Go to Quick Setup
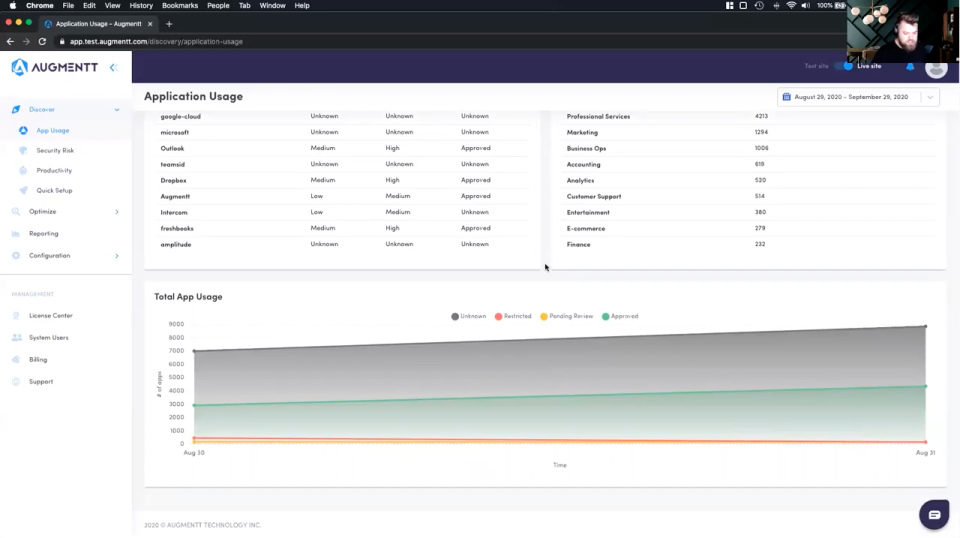 click(x=54, y=190)
